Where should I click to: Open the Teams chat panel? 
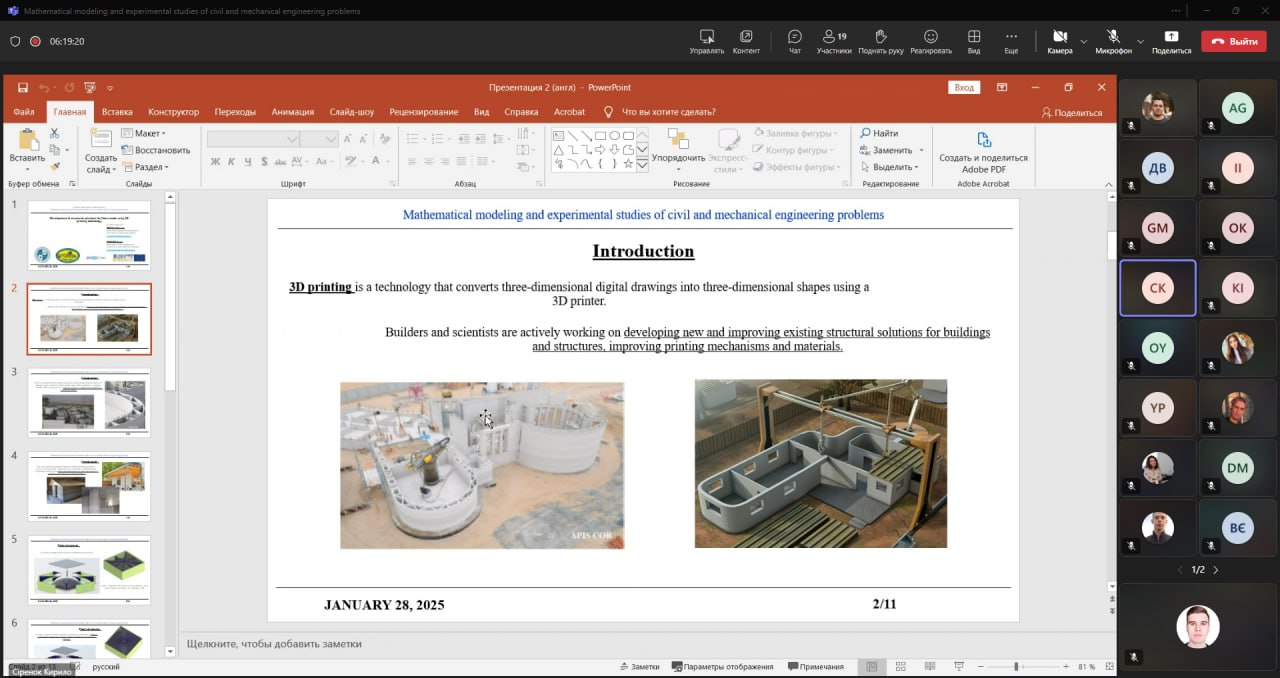795,36
